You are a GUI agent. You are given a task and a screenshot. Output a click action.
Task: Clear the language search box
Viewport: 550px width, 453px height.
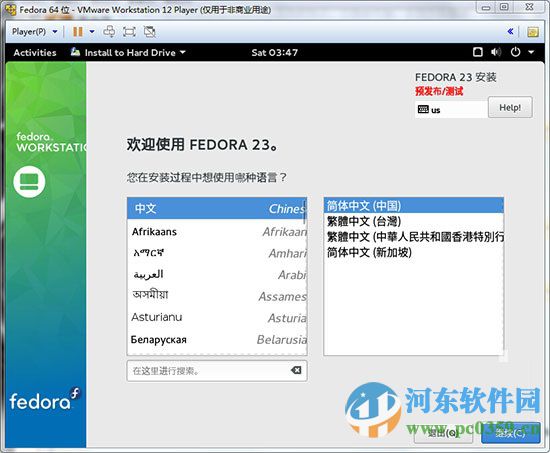click(x=296, y=370)
